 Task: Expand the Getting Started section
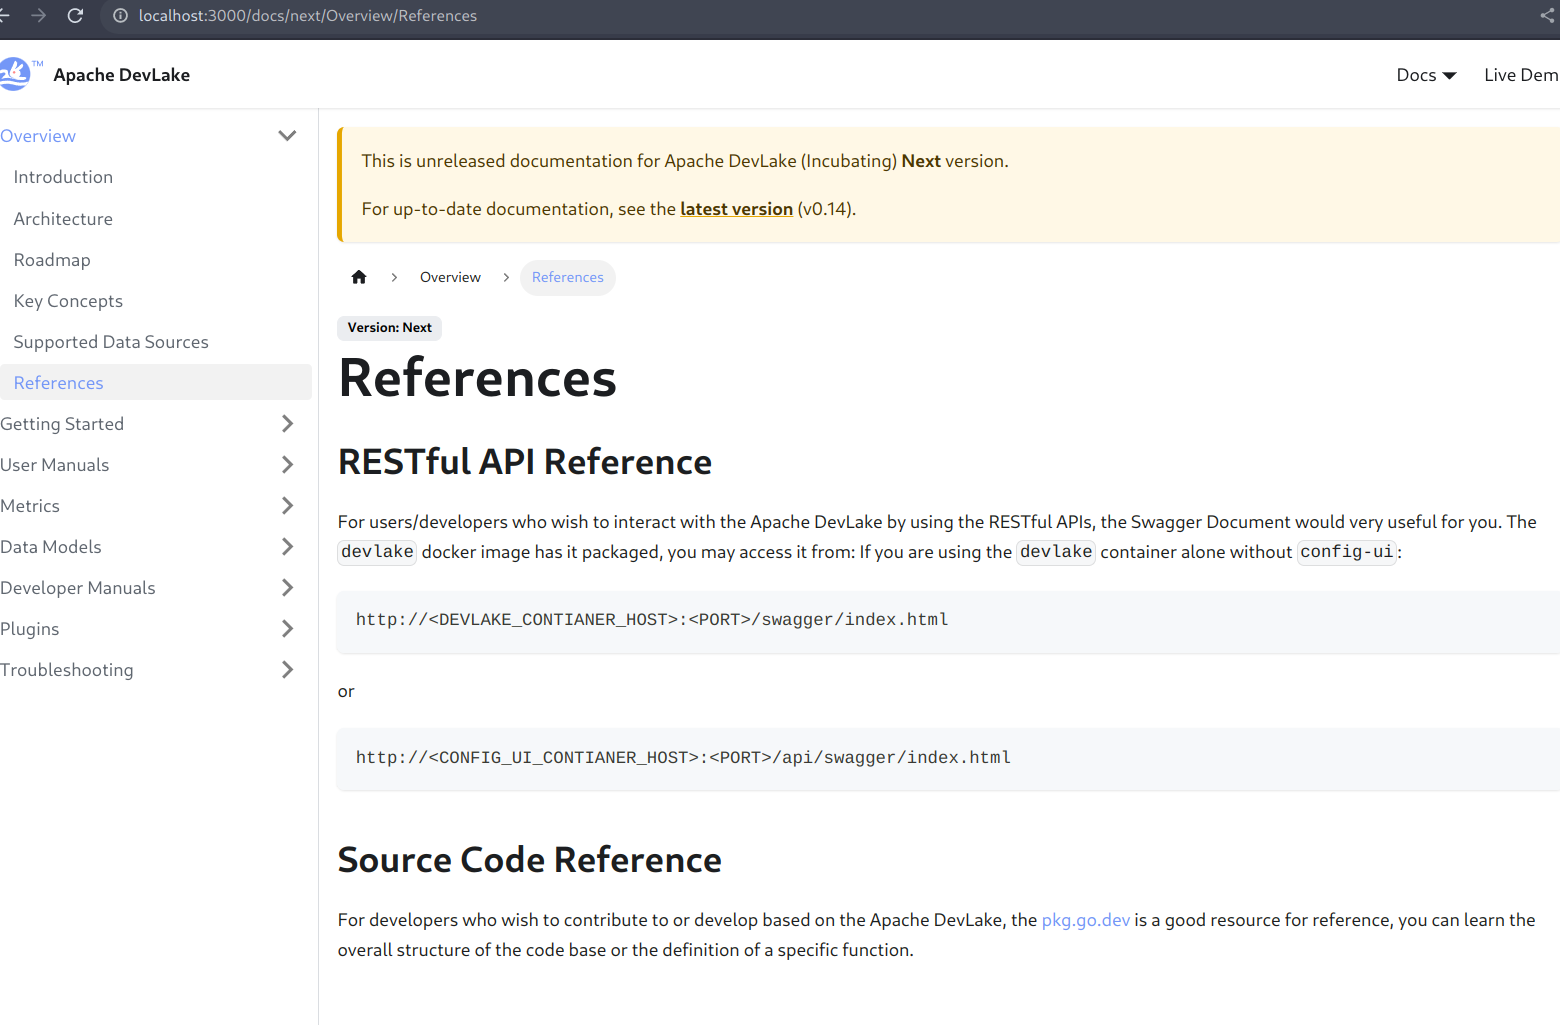pyautogui.click(x=287, y=424)
